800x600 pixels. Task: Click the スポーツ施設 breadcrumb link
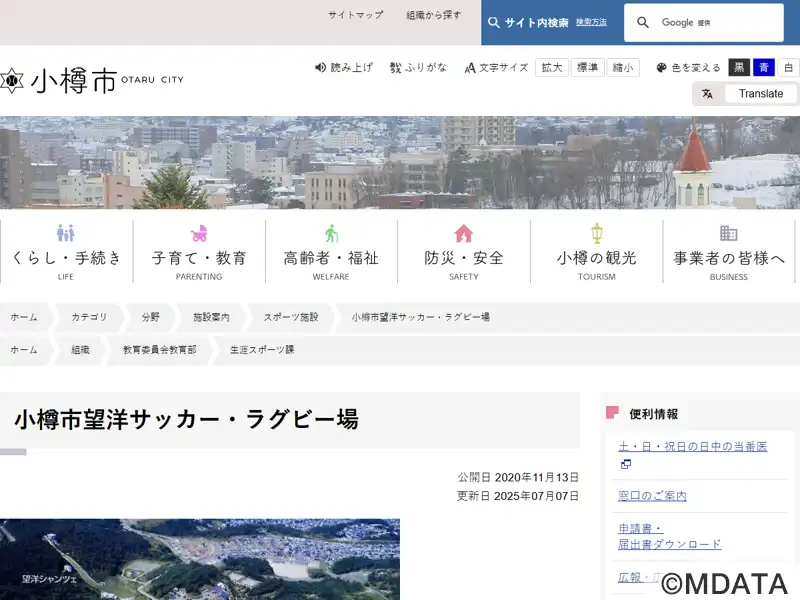(291, 317)
